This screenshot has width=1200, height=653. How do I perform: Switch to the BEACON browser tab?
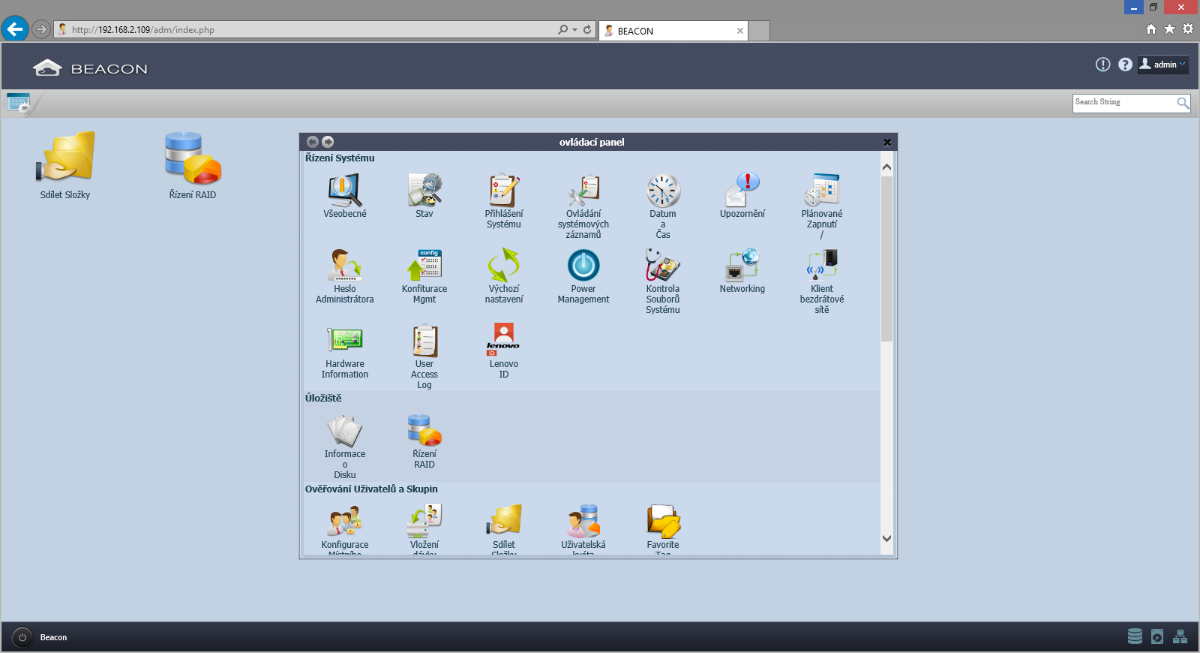point(670,31)
